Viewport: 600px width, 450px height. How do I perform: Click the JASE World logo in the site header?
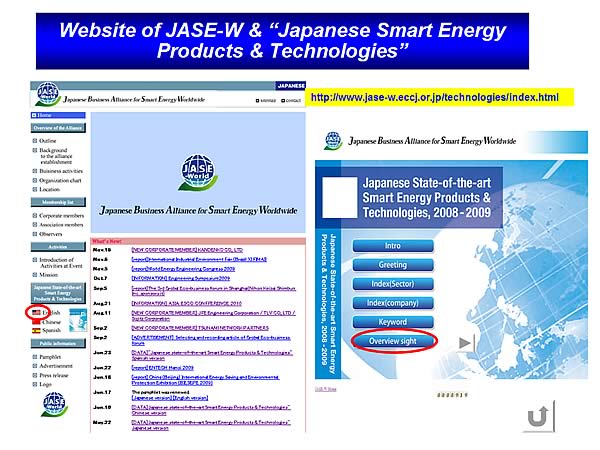tap(47, 94)
